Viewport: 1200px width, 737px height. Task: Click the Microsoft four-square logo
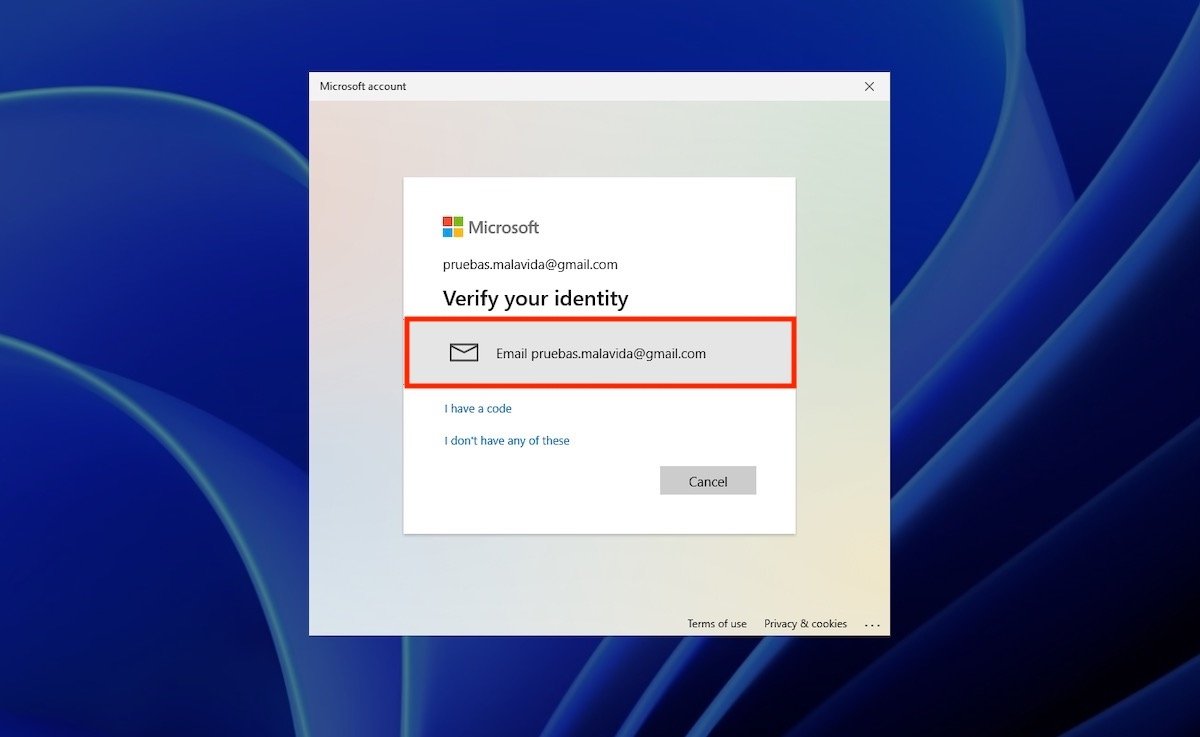tap(453, 227)
